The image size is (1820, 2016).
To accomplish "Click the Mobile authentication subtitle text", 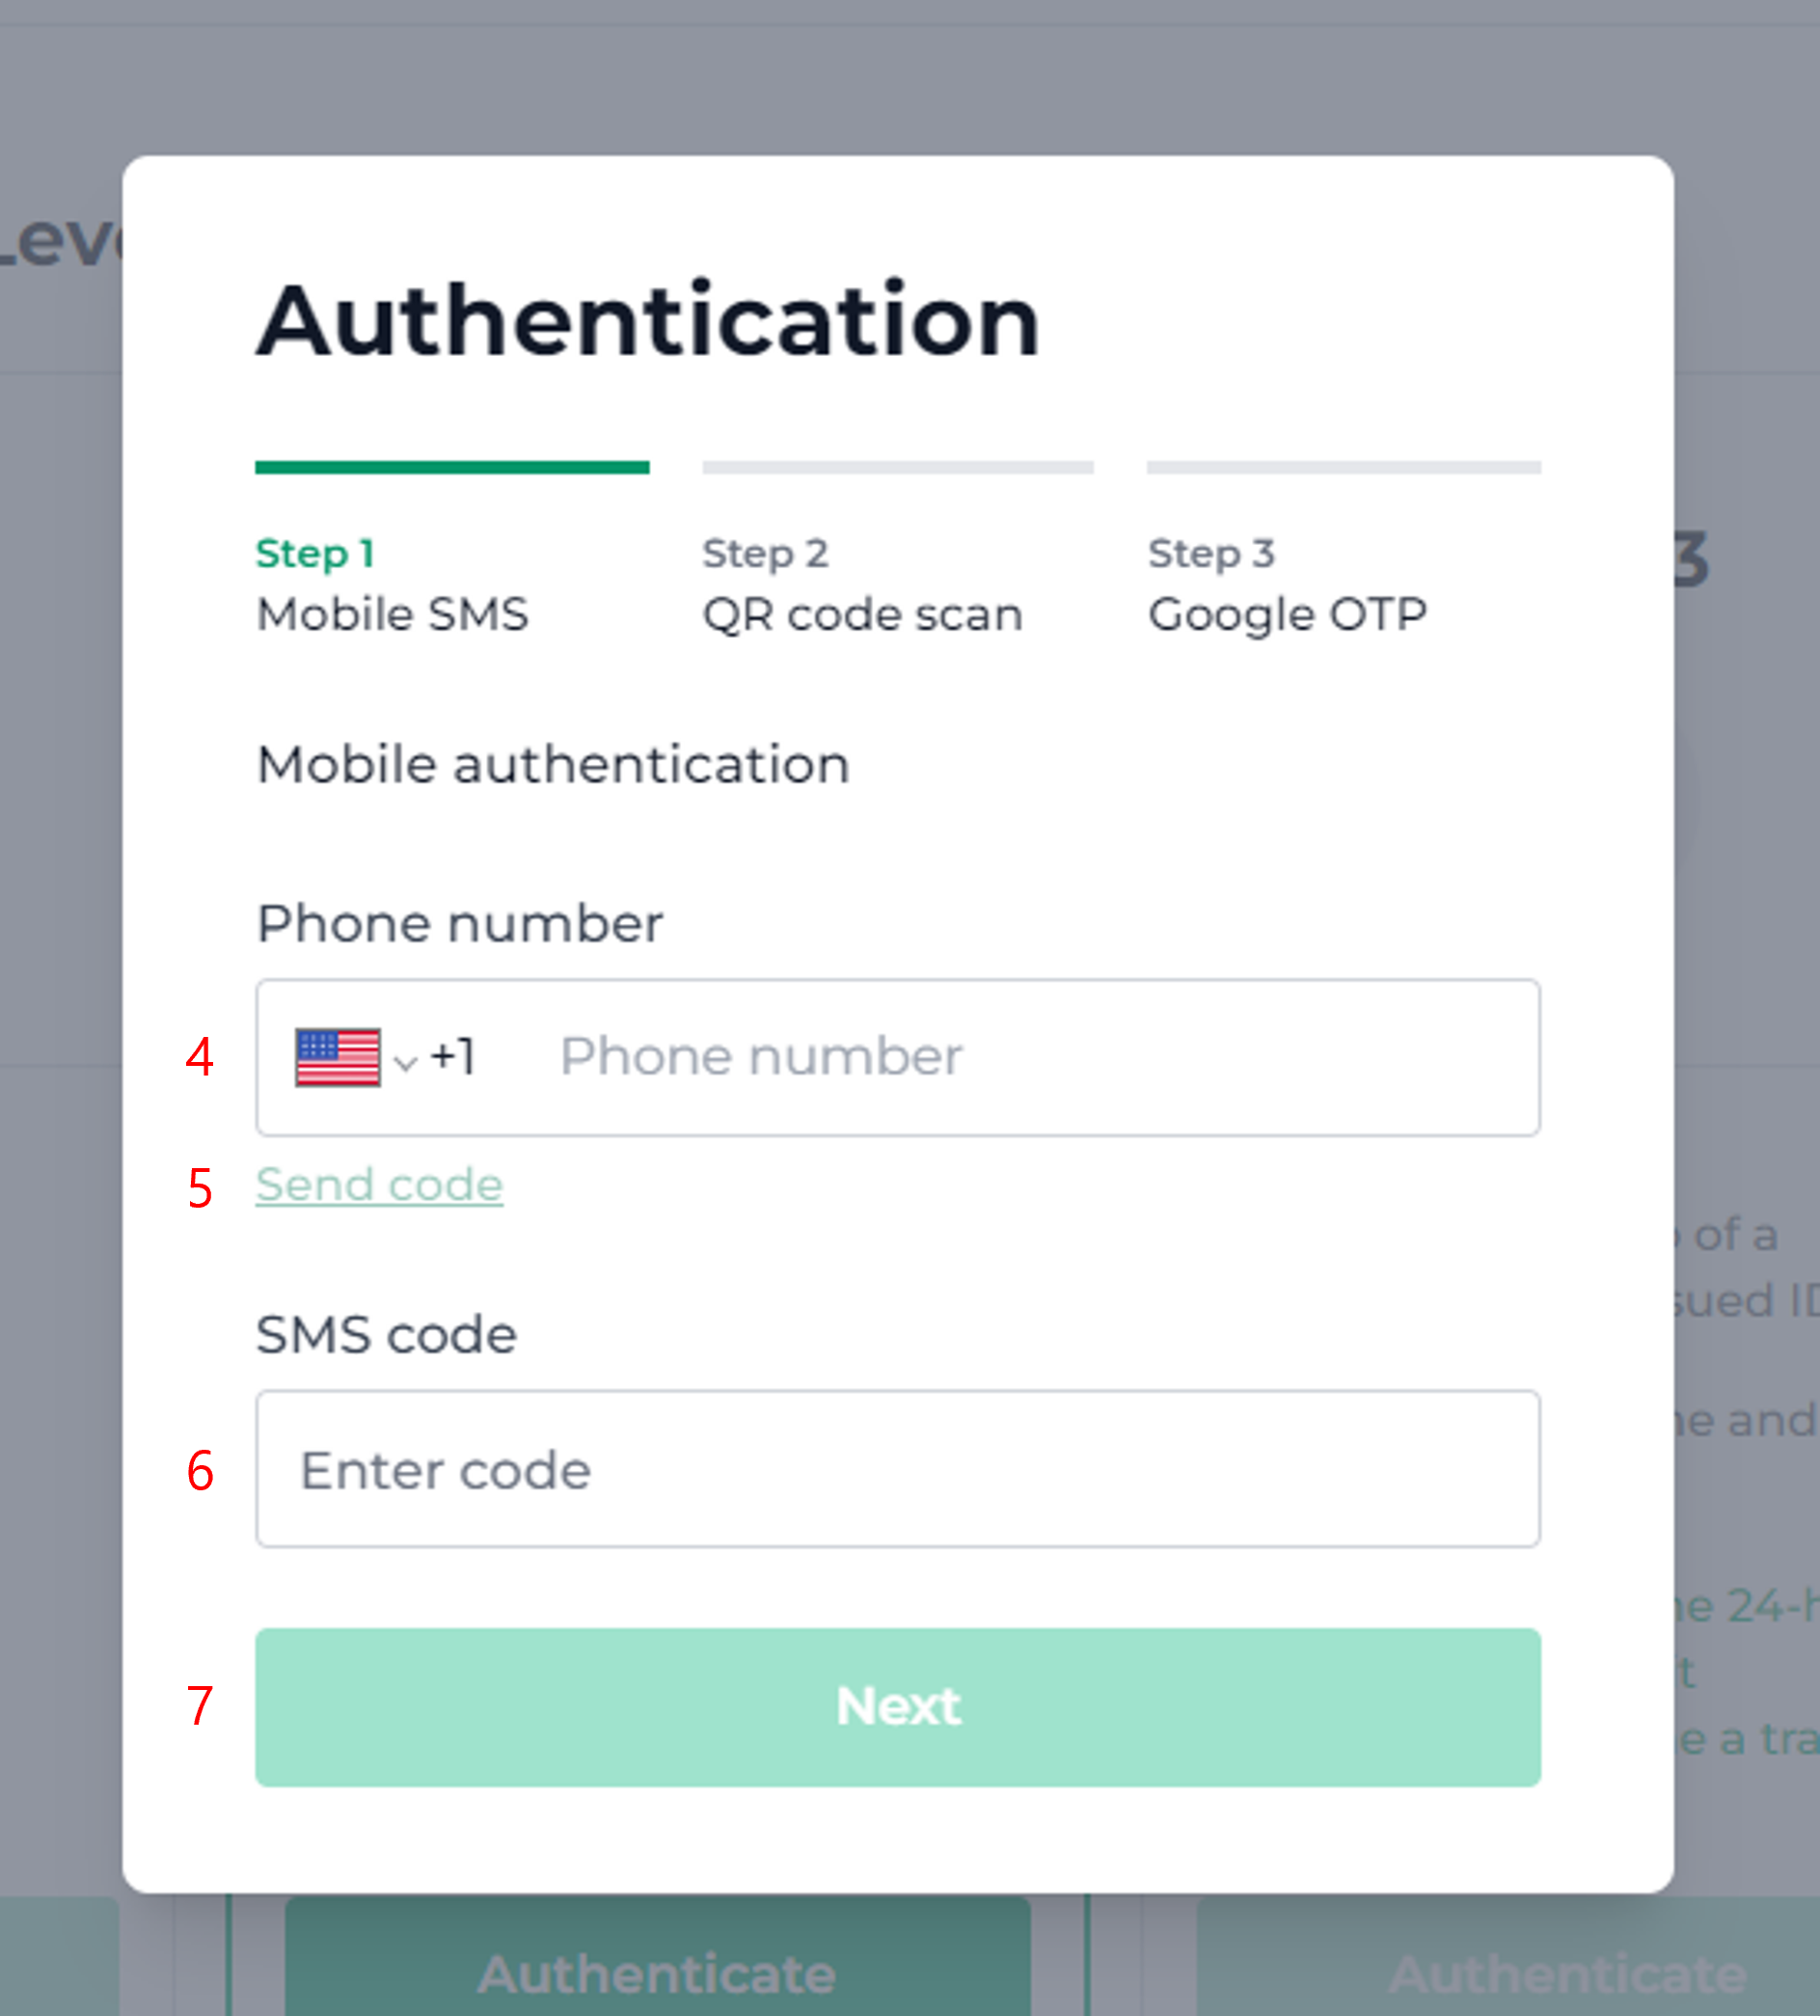I will pyautogui.click(x=553, y=765).
